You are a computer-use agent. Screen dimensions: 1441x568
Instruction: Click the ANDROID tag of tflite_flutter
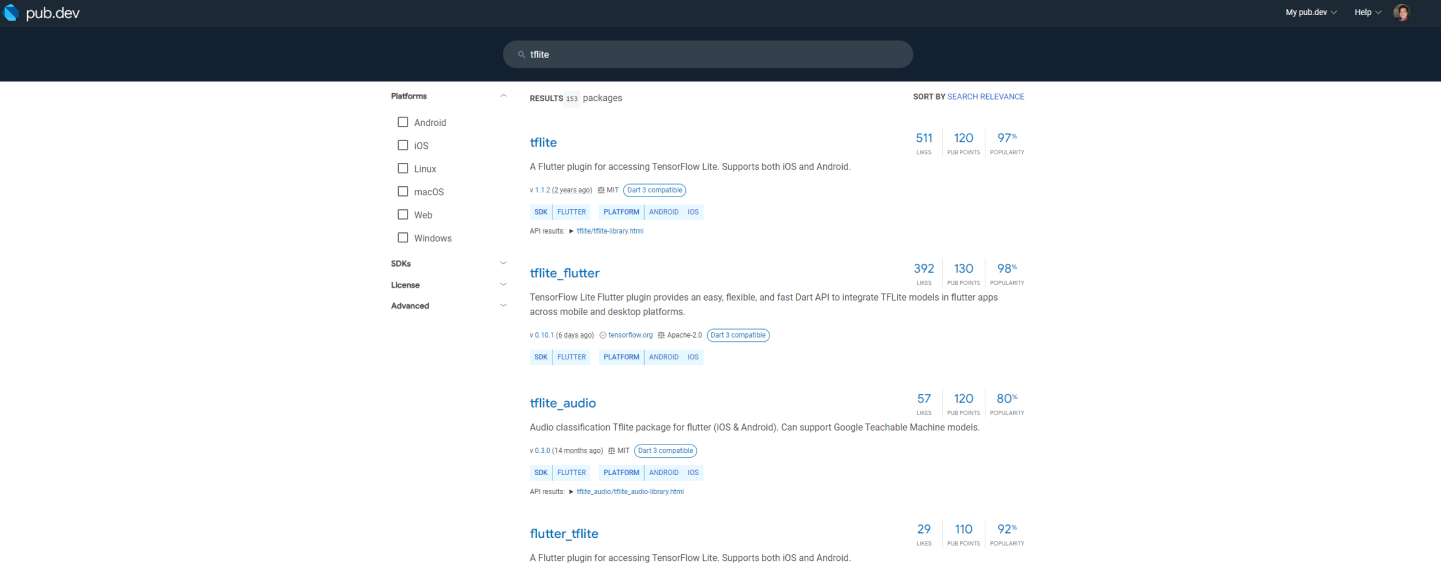point(664,357)
